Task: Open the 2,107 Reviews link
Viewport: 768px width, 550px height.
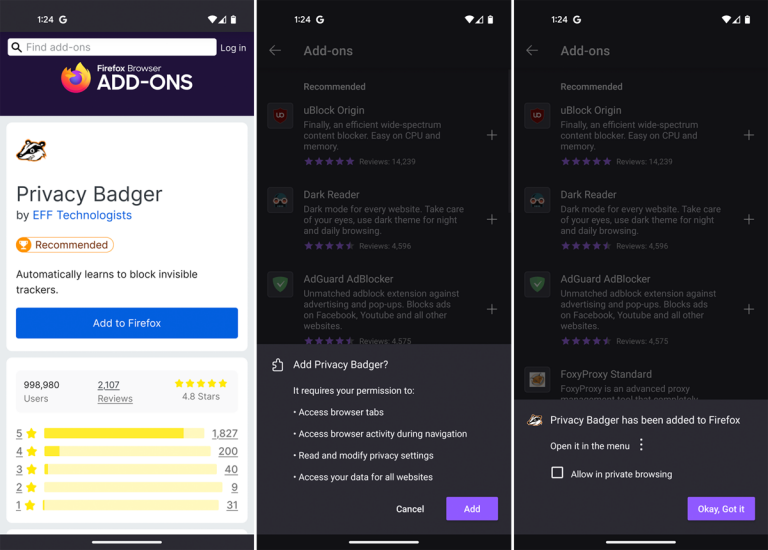Action: coord(115,391)
